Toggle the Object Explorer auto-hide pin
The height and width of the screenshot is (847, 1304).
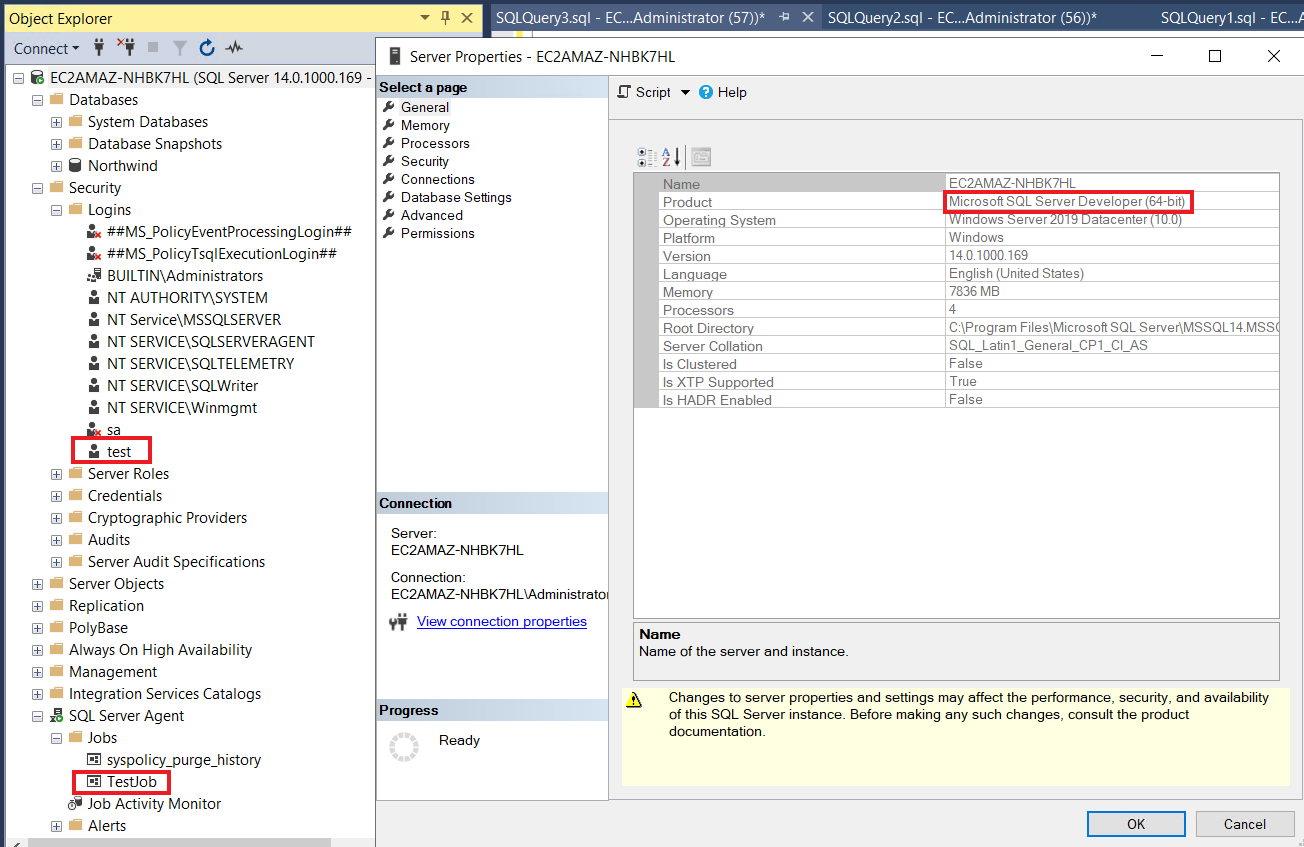(445, 18)
